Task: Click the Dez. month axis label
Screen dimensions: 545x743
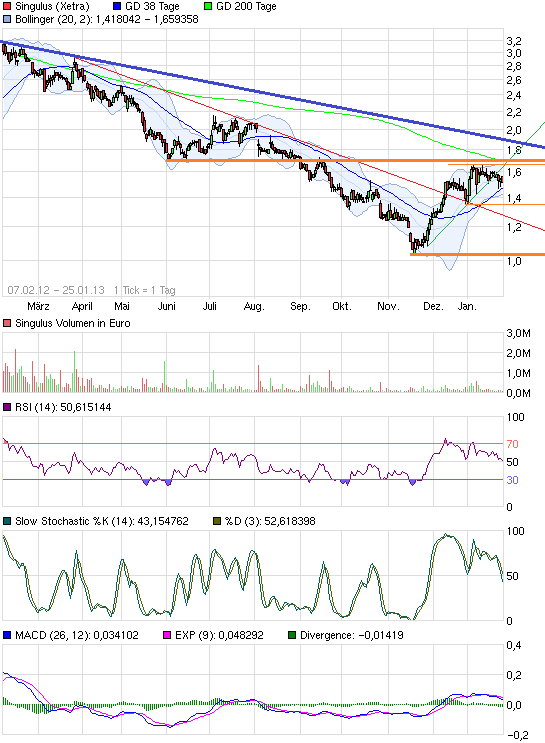Action: [433, 307]
